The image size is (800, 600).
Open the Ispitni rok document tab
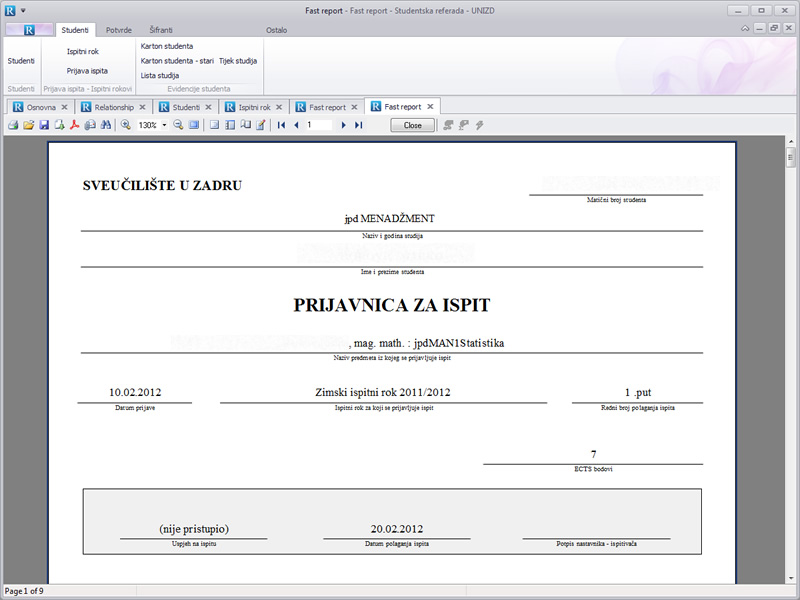pos(254,107)
